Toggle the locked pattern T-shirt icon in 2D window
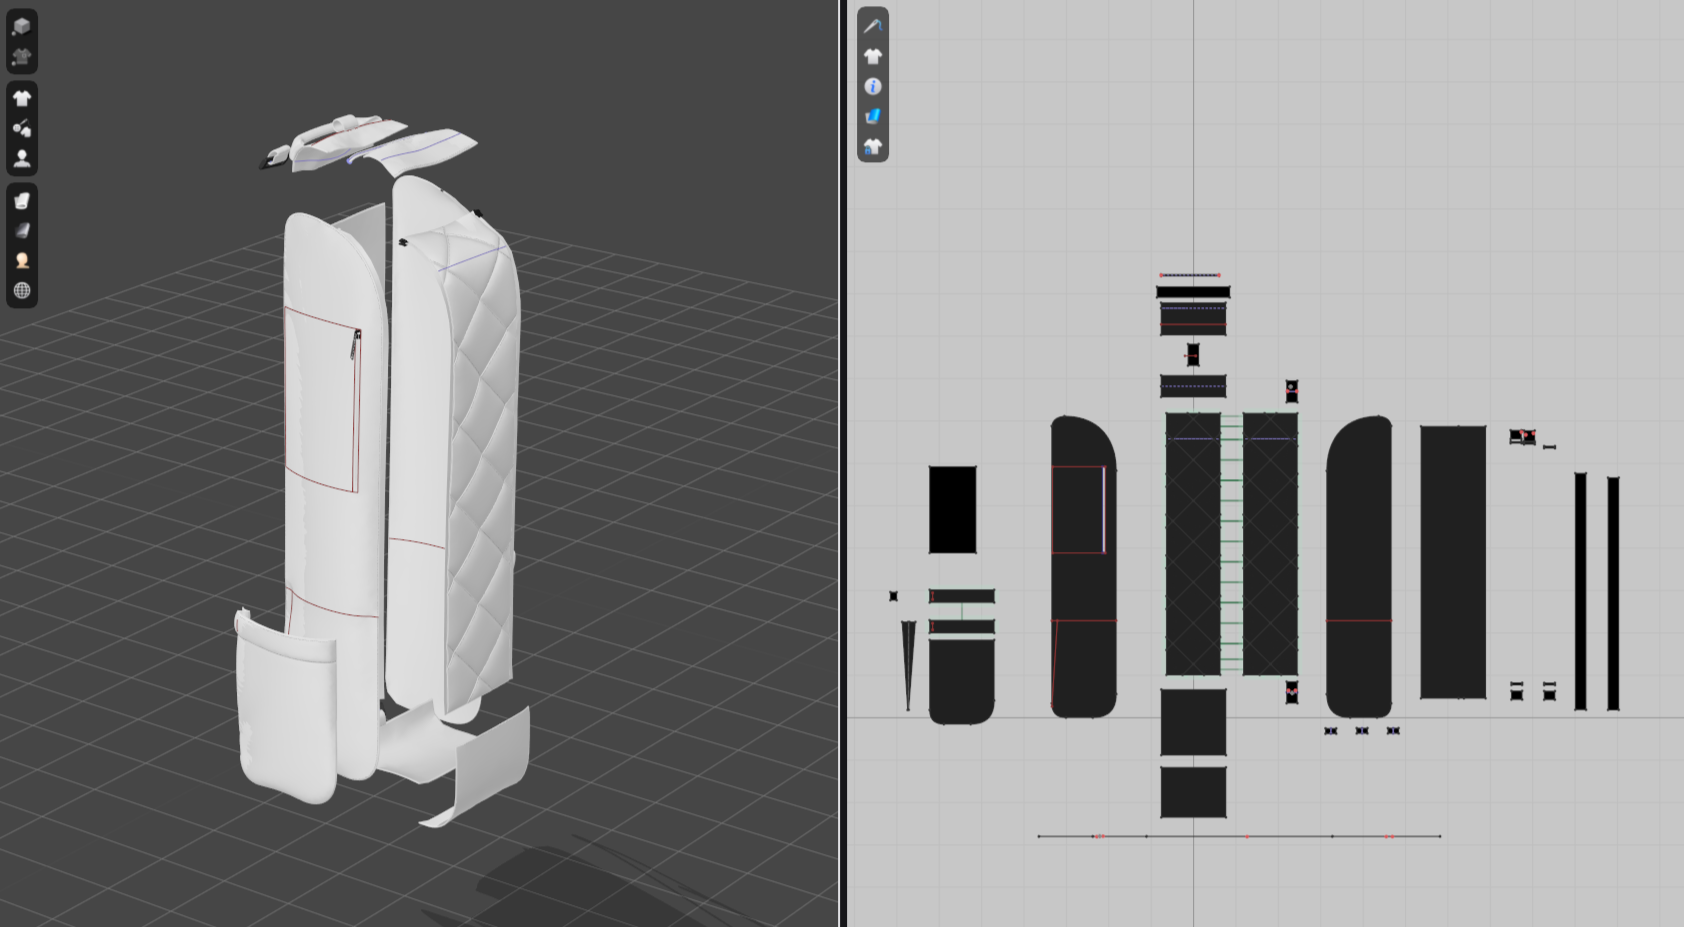The image size is (1684, 927). tap(873, 147)
